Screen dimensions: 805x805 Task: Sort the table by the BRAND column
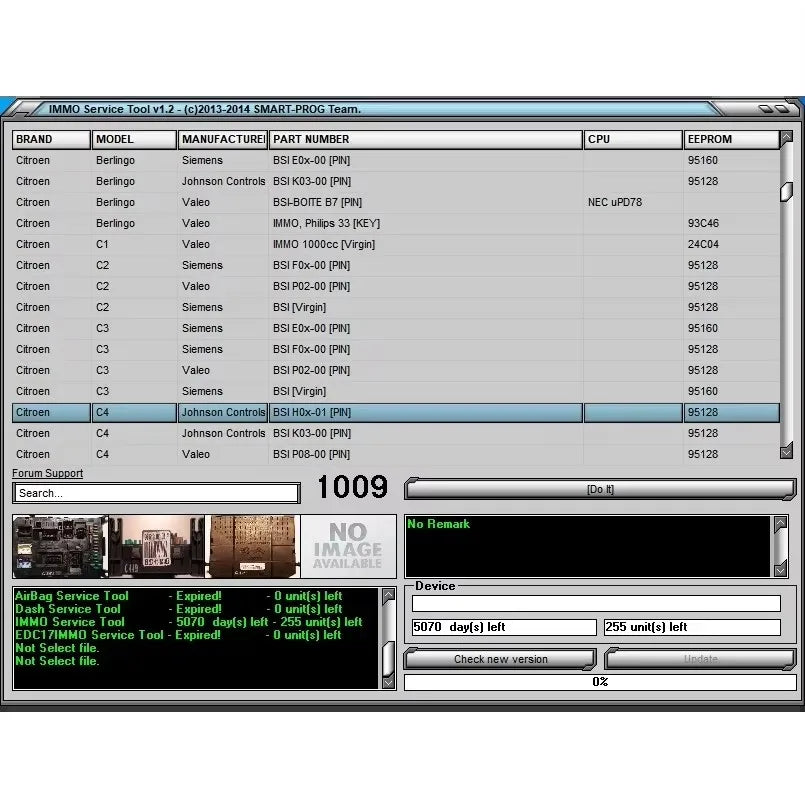(x=50, y=139)
